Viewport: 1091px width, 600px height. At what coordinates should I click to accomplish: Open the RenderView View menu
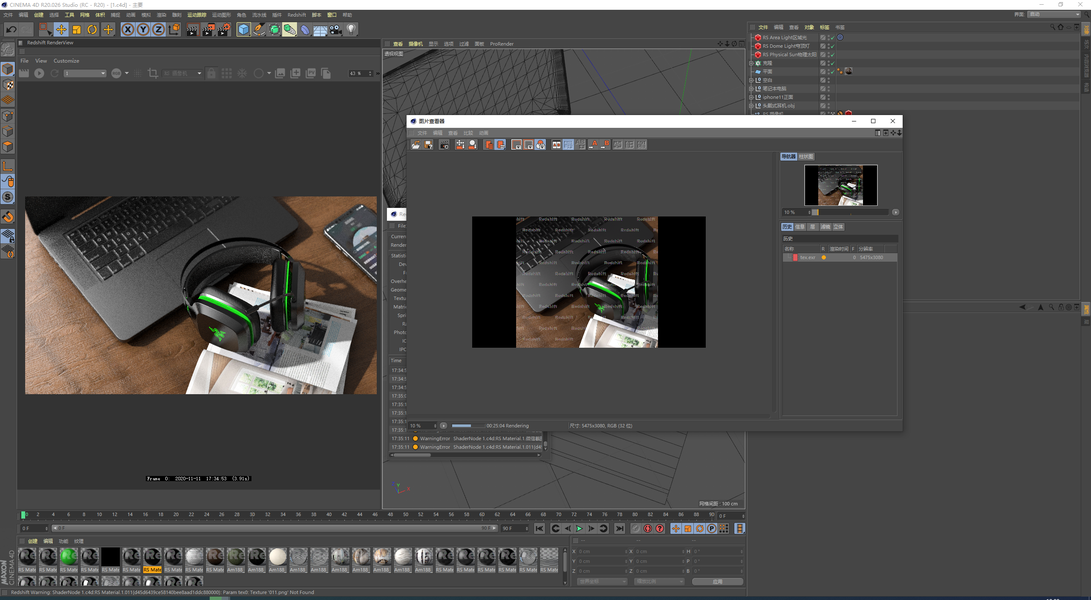(x=41, y=61)
